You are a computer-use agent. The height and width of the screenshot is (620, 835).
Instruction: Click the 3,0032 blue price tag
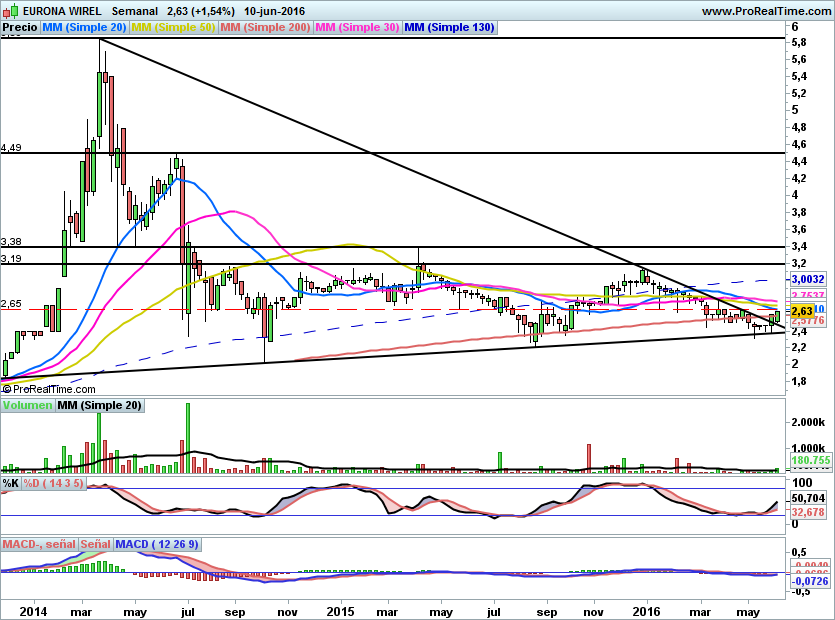tap(806, 280)
